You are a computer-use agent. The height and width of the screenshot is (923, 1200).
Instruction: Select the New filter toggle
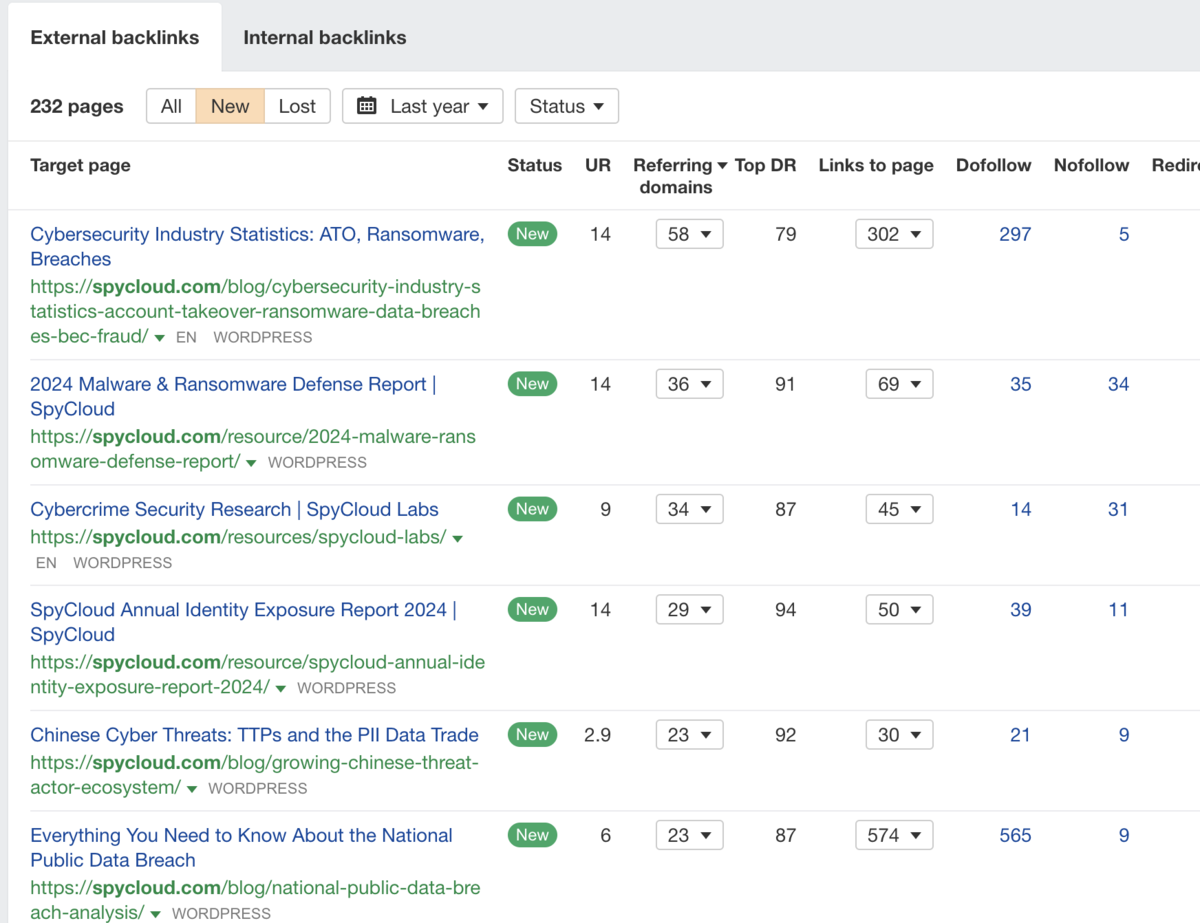pos(230,106)
